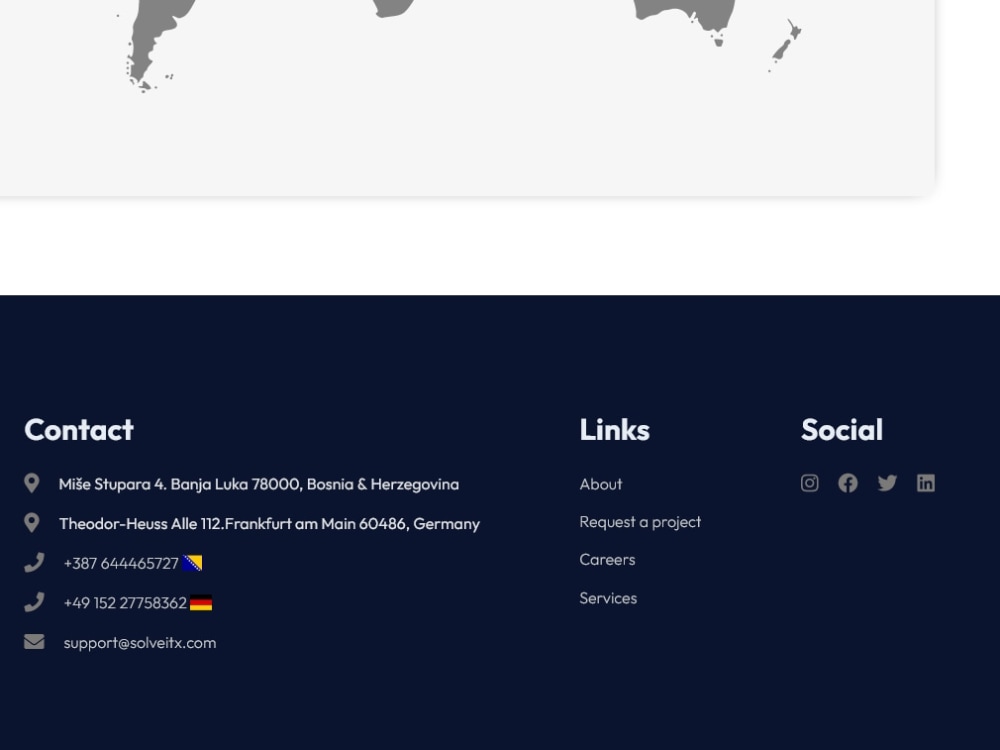Open the Facebook social icon
Image resolution: width=1000 pixels, height=750 pixels.
point(848,483)
